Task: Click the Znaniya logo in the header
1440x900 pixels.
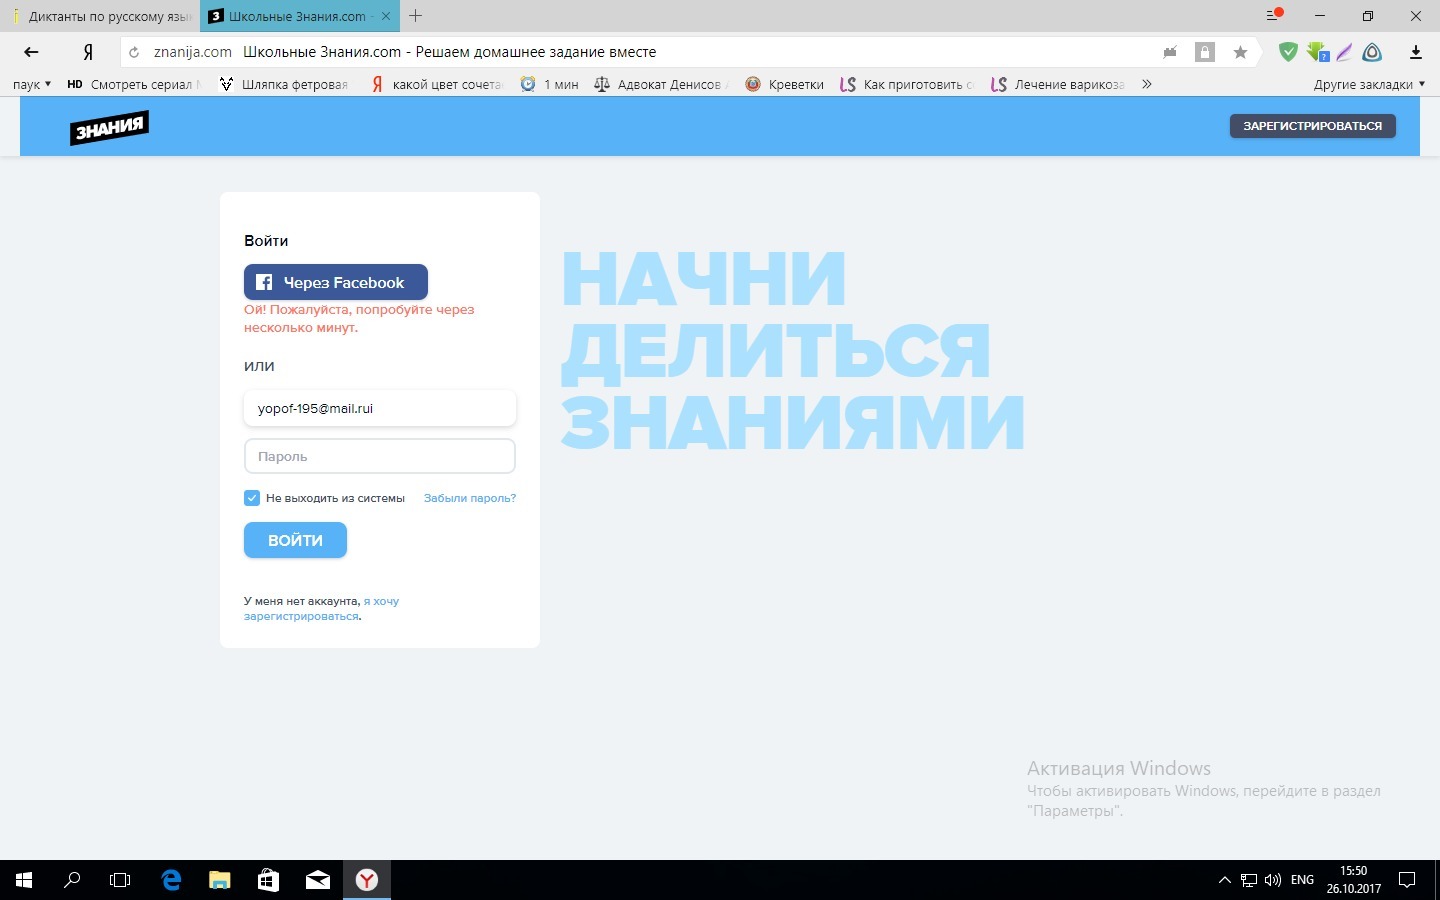Action: [x=109, y=128]
